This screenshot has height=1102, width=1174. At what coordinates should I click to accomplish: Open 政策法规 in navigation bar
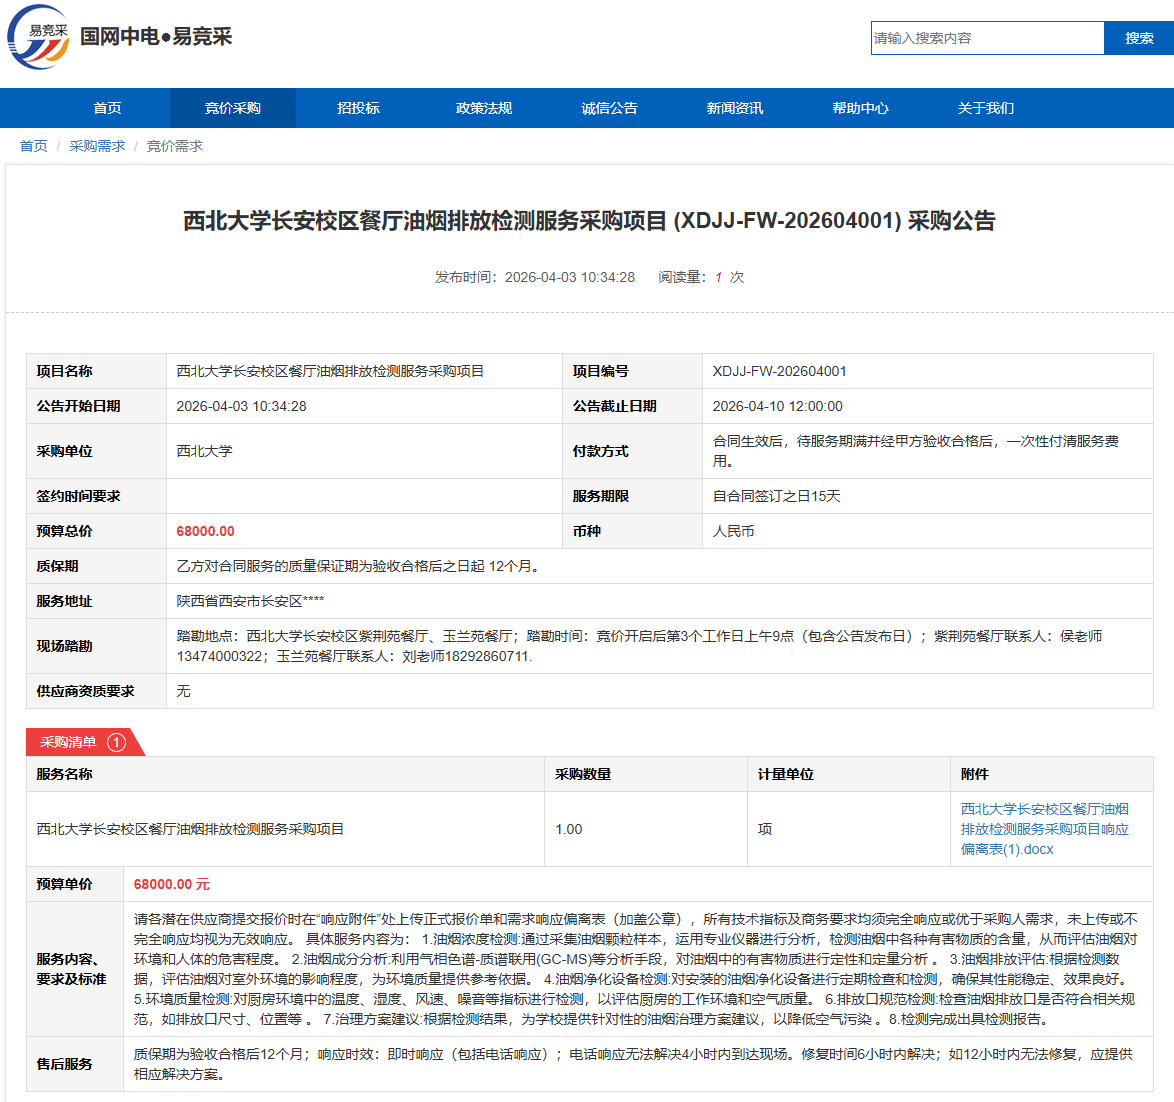[x=484, y=108]
